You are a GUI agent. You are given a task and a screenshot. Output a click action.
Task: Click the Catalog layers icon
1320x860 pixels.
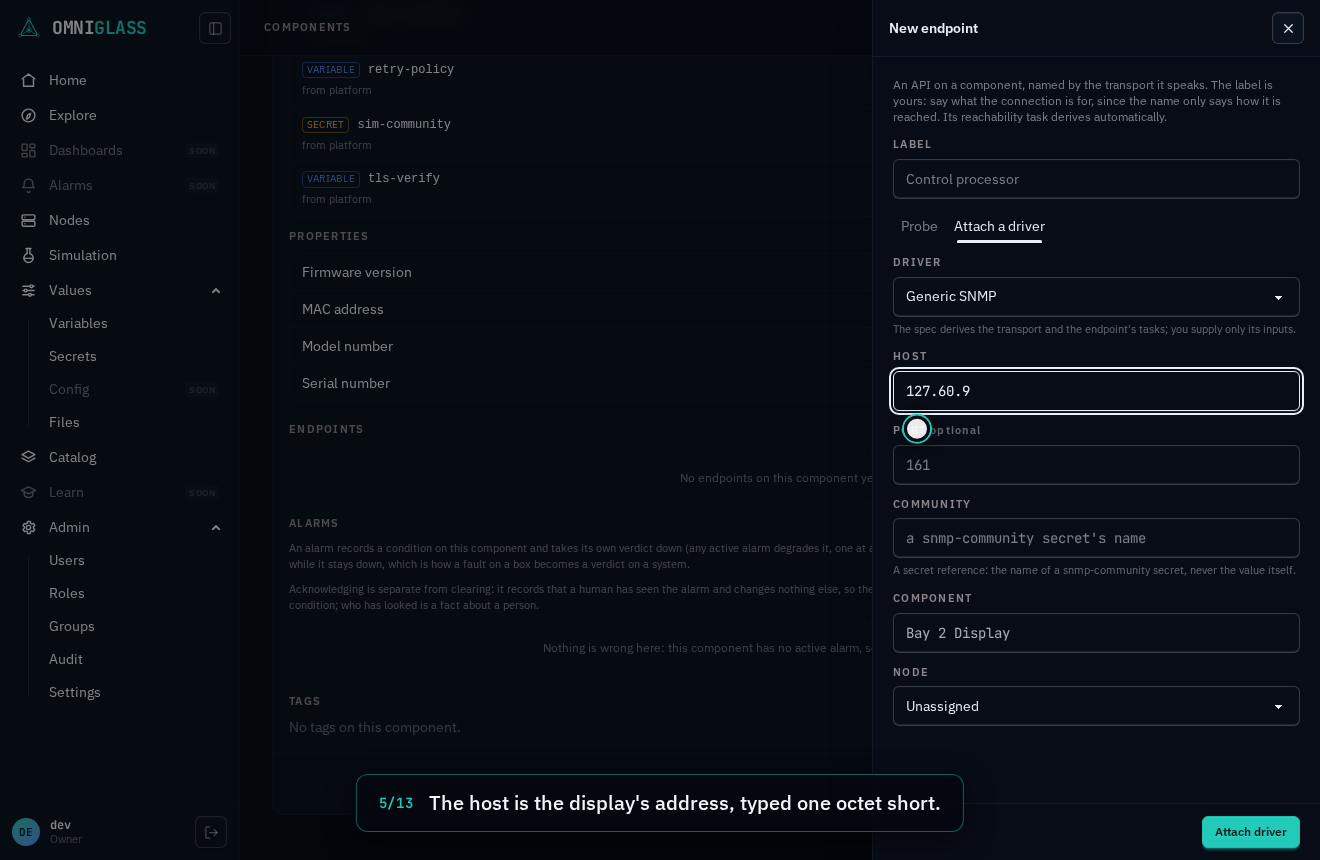pos(29,457)
